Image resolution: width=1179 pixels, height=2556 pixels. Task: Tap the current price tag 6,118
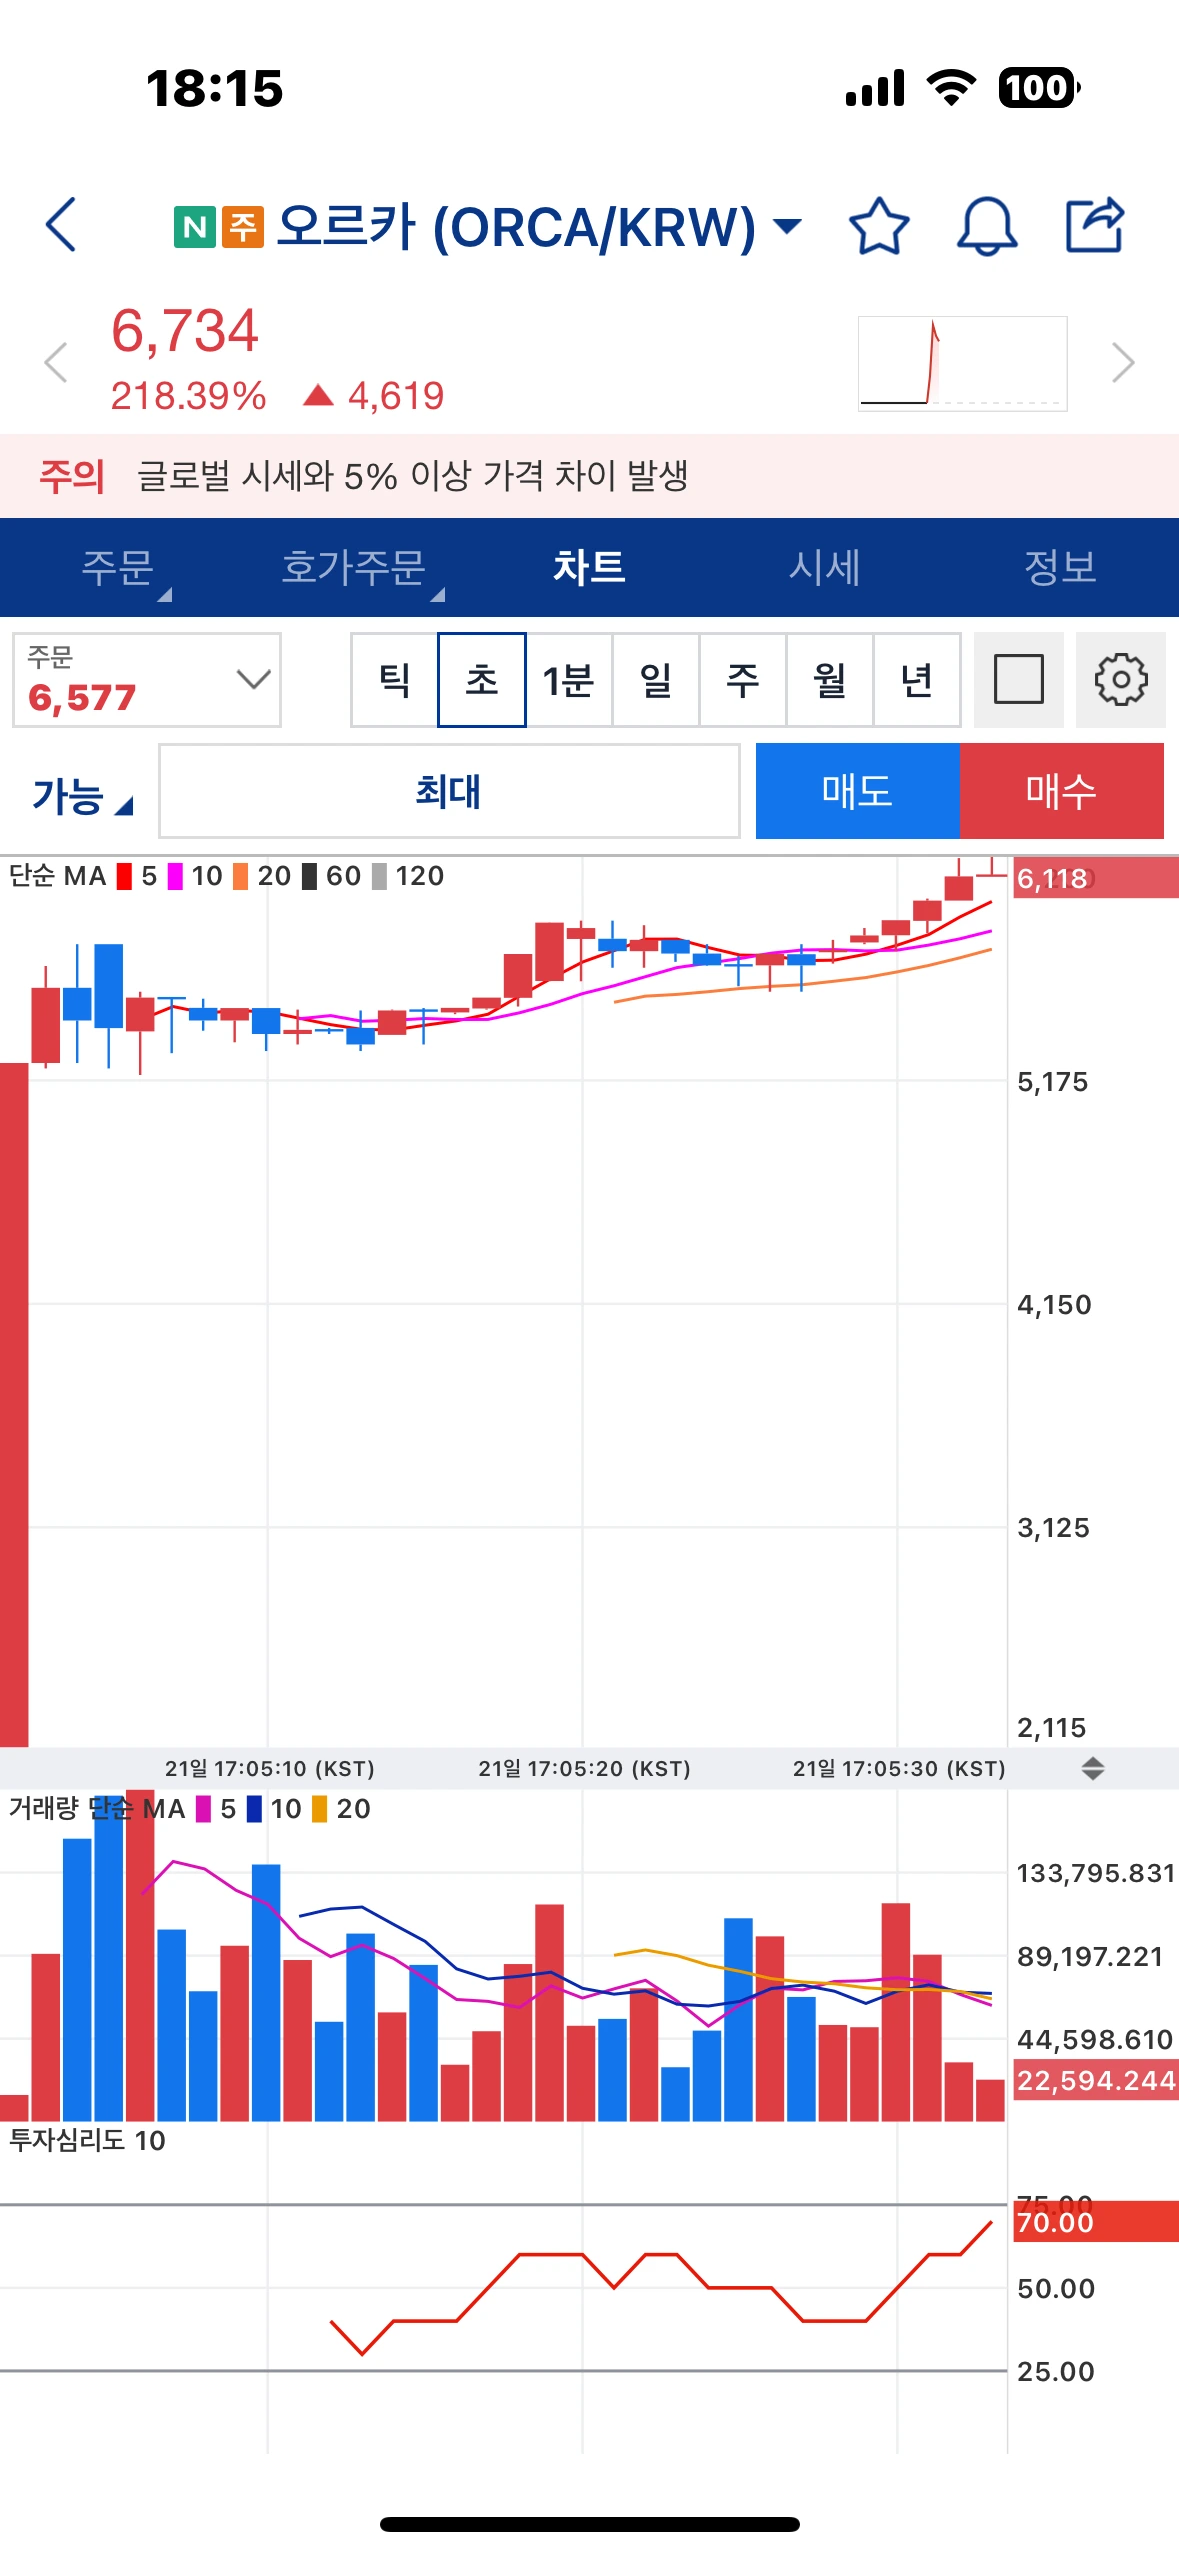coord(1095,878)
